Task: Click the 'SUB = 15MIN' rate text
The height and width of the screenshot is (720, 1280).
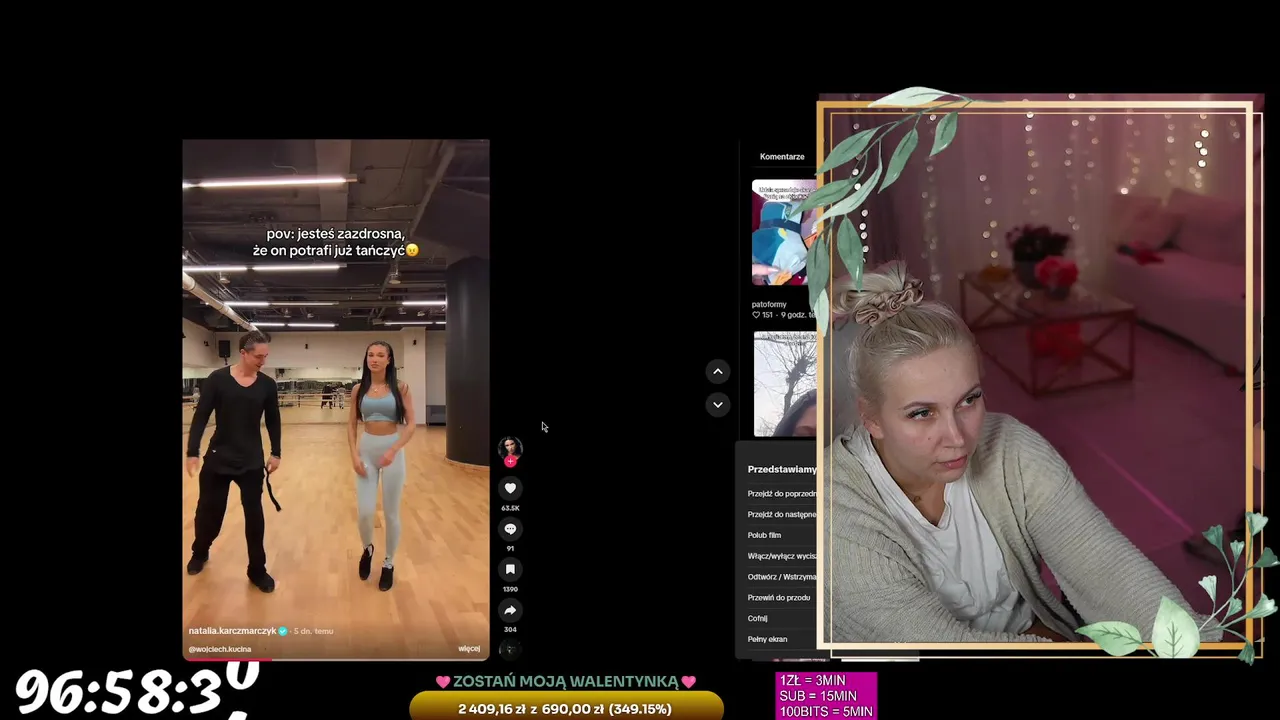Action: pyautogui.click(x=818, y=696)
